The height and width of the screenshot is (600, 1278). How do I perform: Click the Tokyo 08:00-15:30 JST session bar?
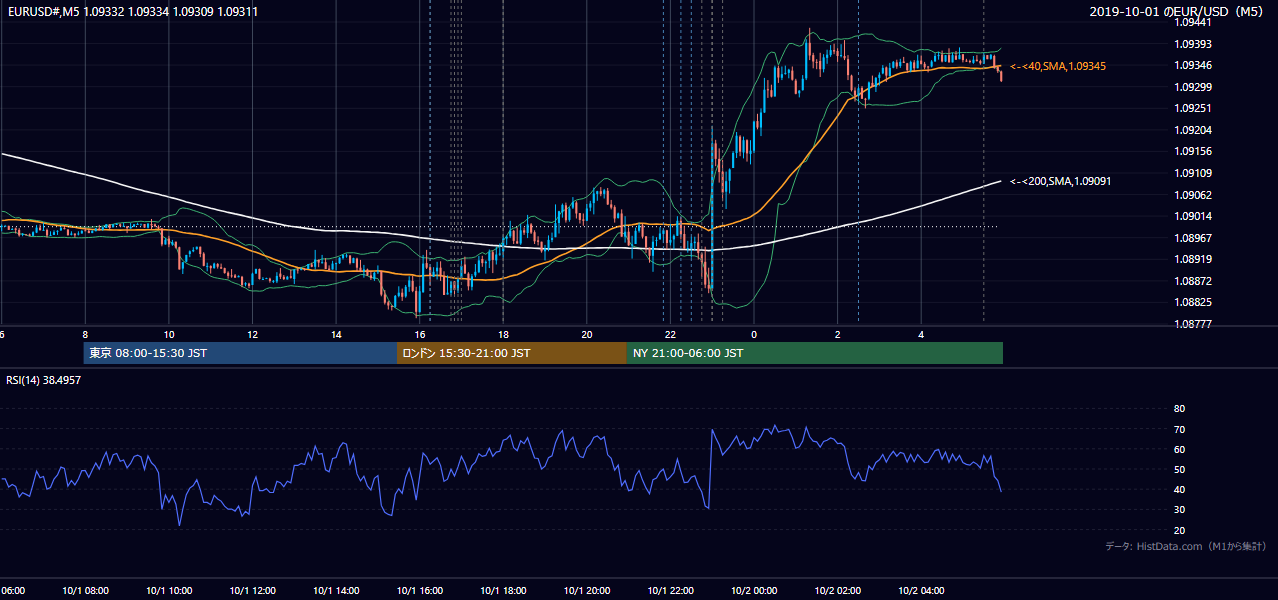pos(240,353)
